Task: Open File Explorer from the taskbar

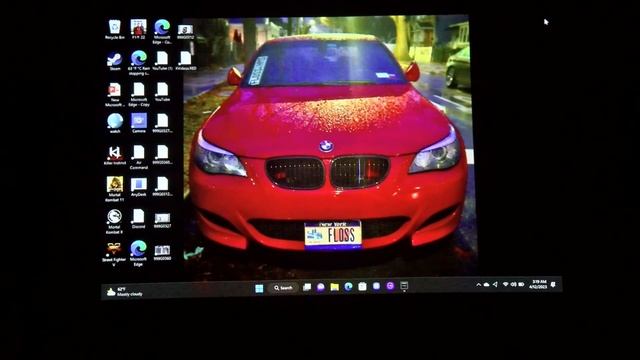Action: 335,287
